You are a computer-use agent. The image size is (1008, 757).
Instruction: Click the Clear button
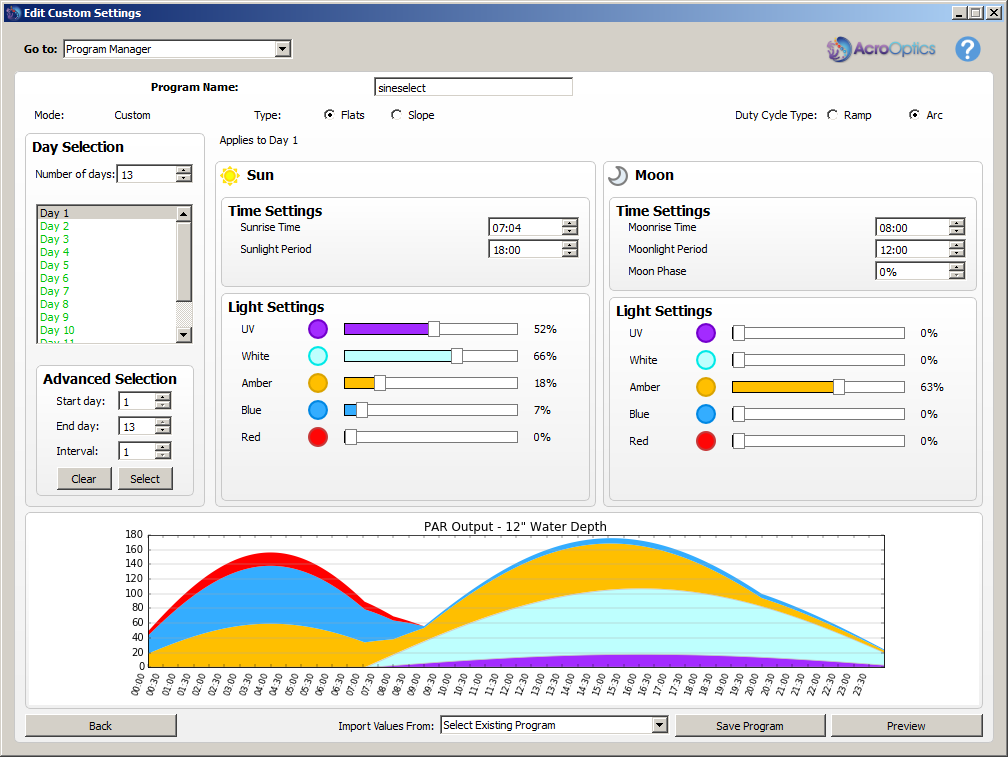coord(84,479)
